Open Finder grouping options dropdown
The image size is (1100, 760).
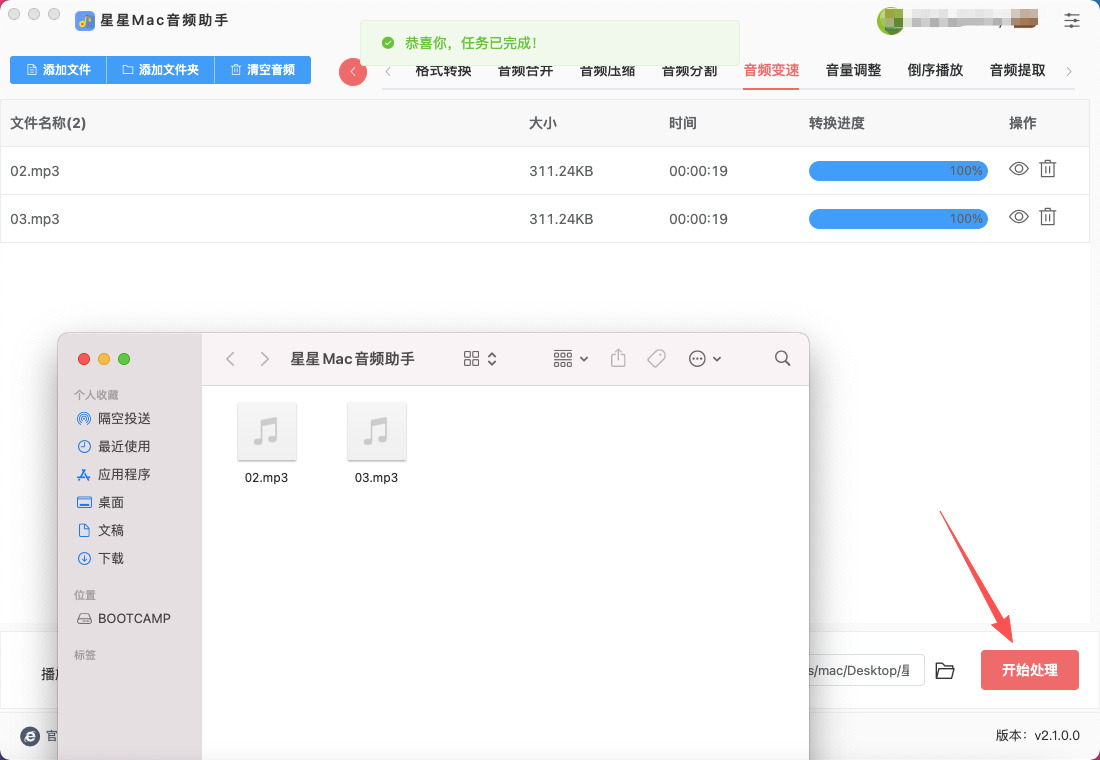point(570,359)
